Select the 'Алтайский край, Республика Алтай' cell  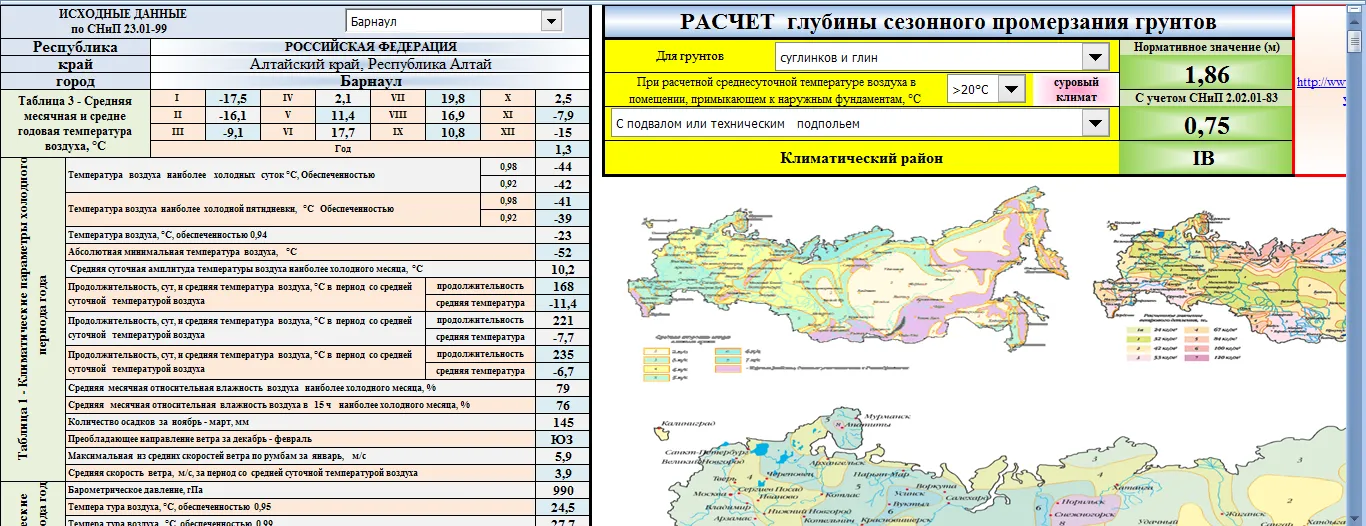(x=370, y=63)
